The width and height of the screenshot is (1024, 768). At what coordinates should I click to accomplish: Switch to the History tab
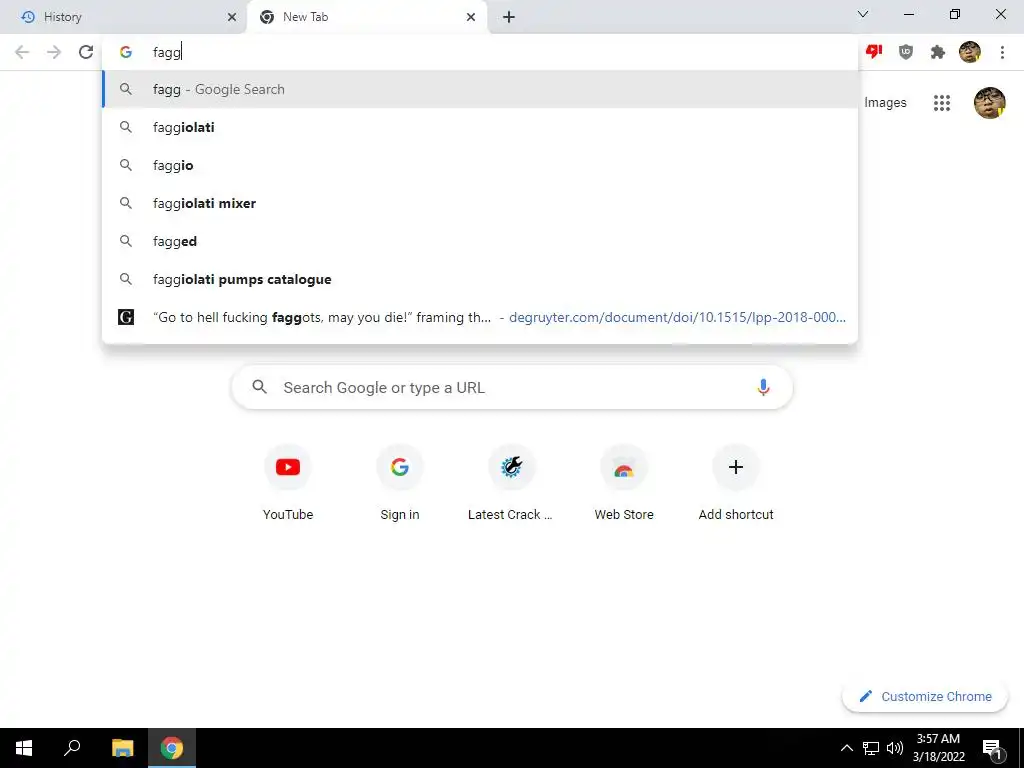122,17
